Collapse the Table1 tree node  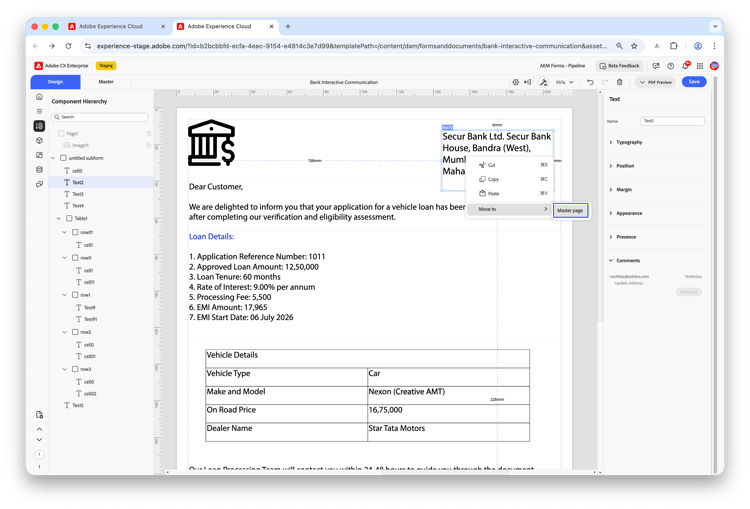59,218
